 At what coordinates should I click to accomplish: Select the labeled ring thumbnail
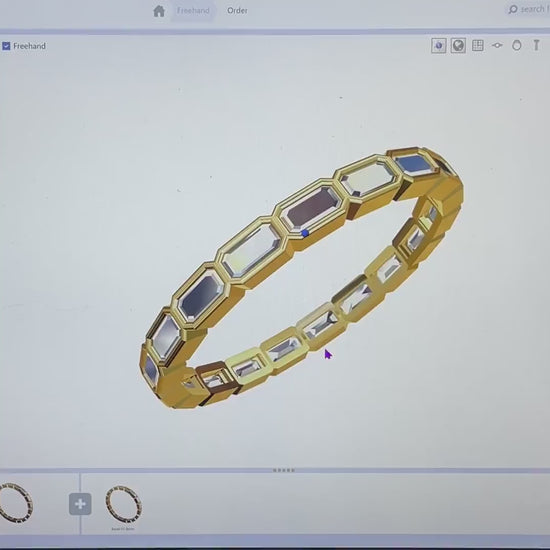[123, 505]
